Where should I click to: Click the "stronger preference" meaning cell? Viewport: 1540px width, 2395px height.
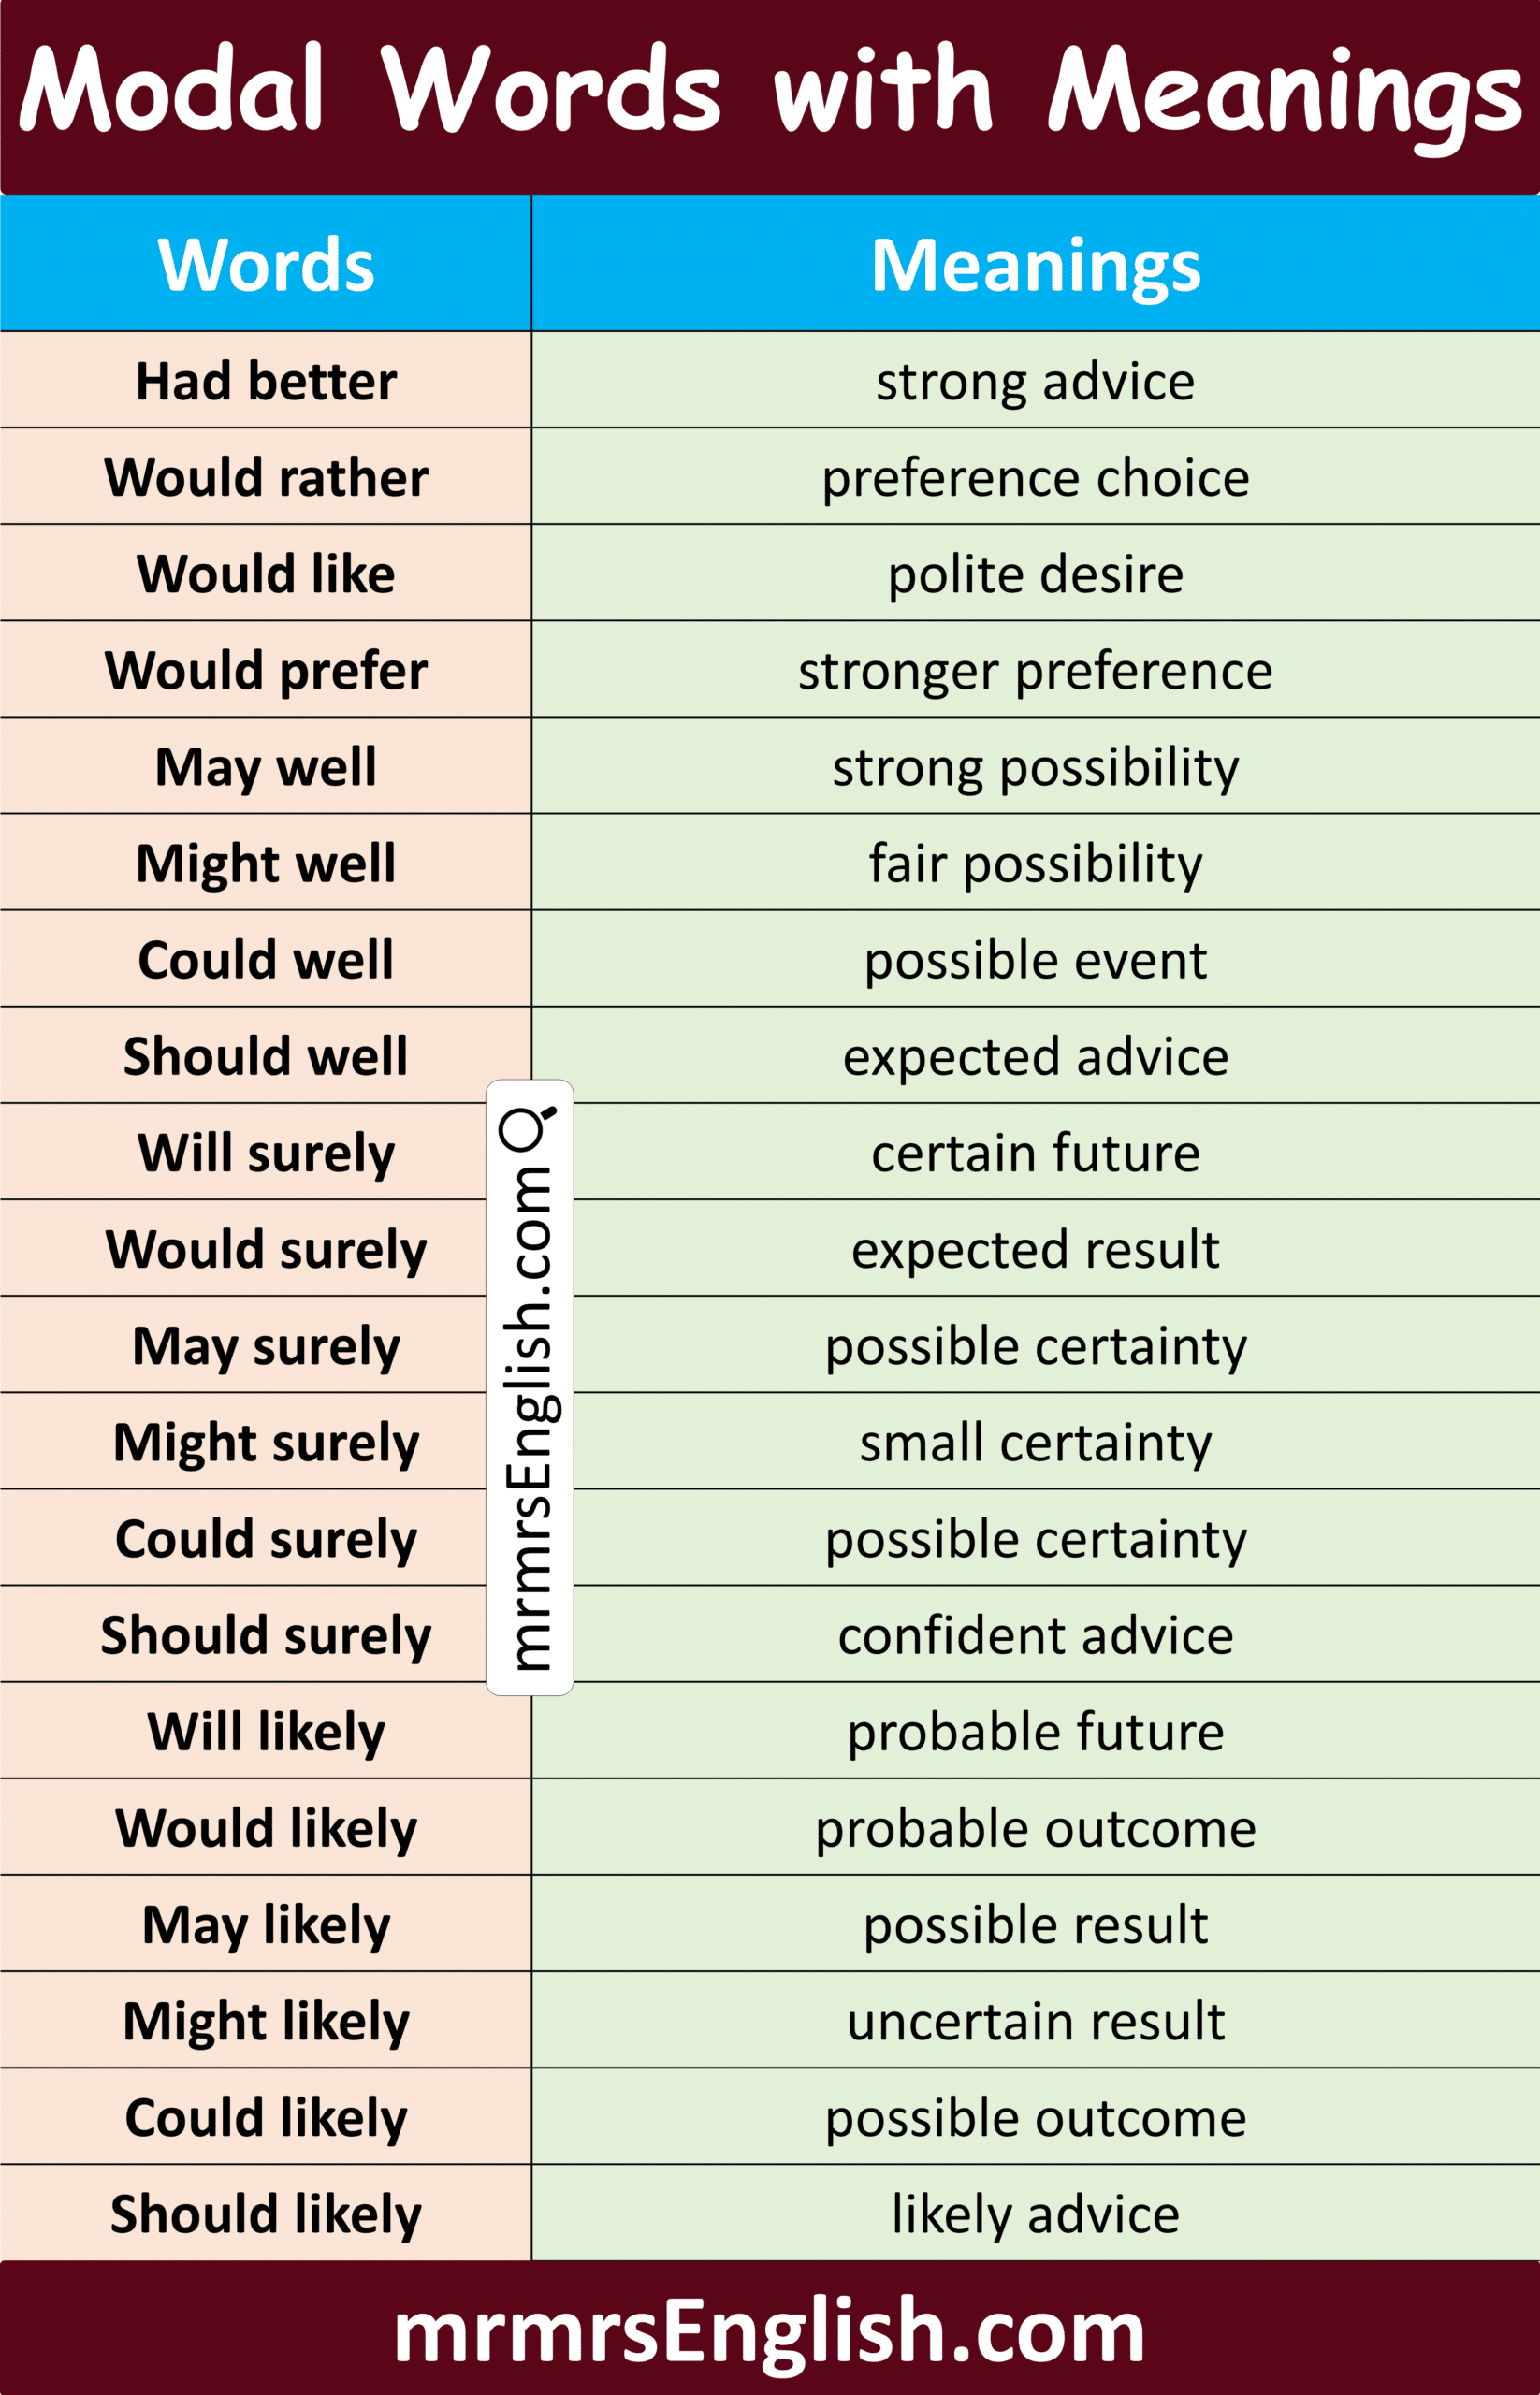1035,670
